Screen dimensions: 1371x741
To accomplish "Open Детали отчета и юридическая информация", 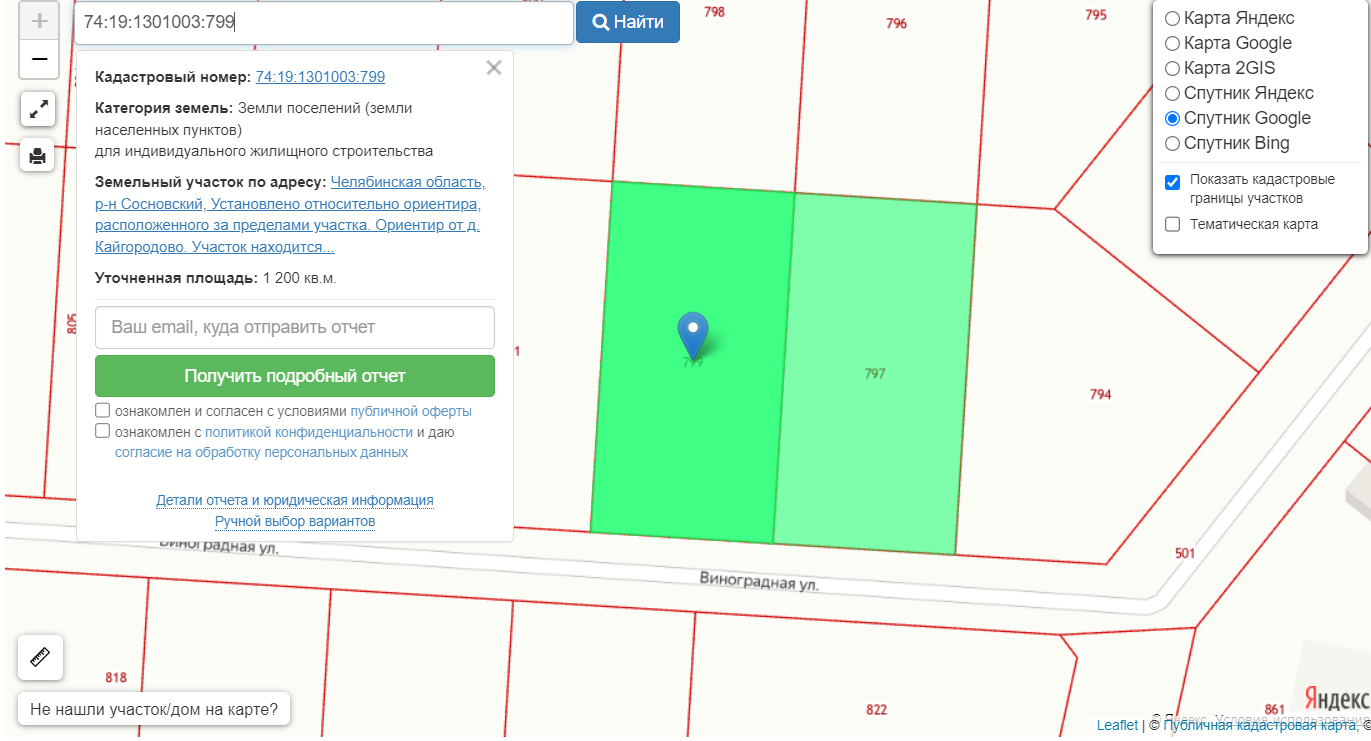I will [295, 500].
